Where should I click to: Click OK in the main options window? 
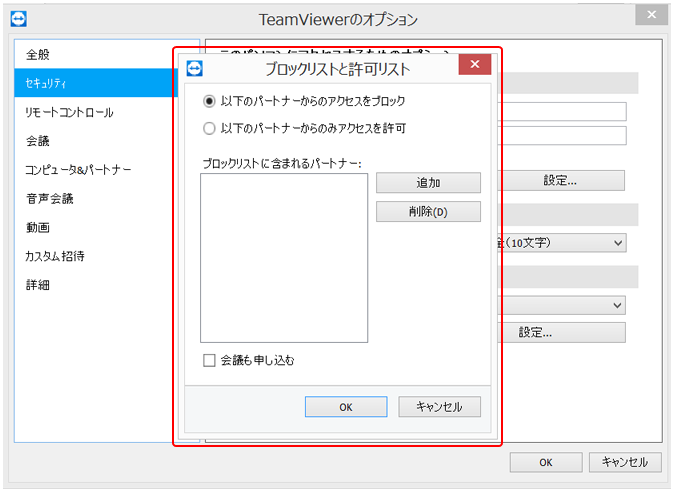(545, 462)
